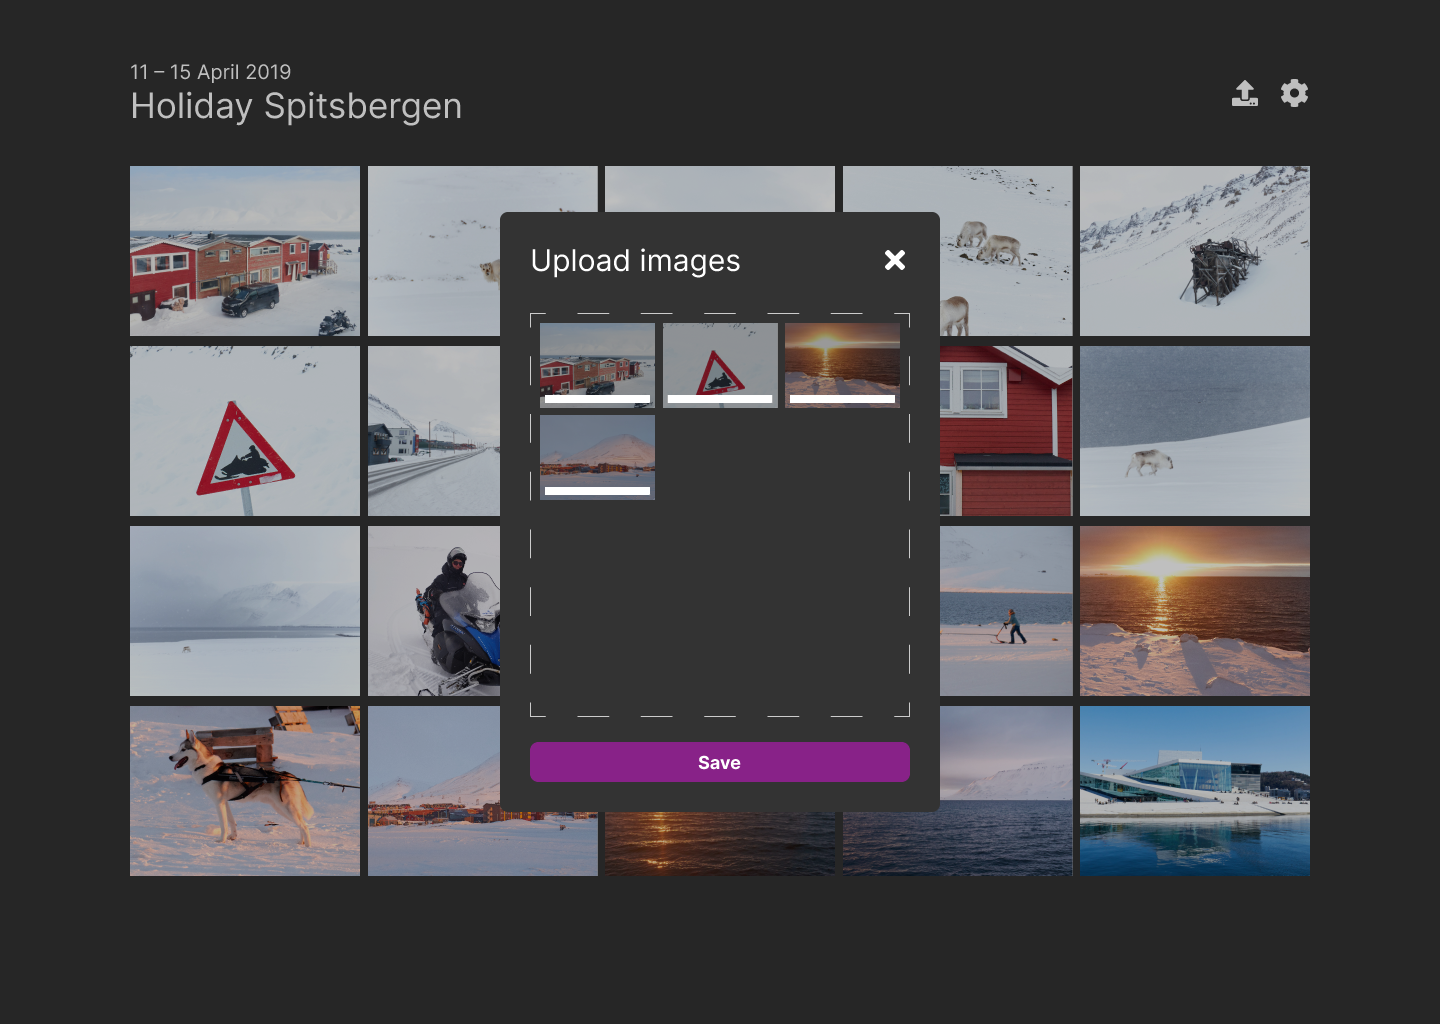Open settings with the gear icon
This screenshot has width=1440, height=1024.
point(1294,93)
